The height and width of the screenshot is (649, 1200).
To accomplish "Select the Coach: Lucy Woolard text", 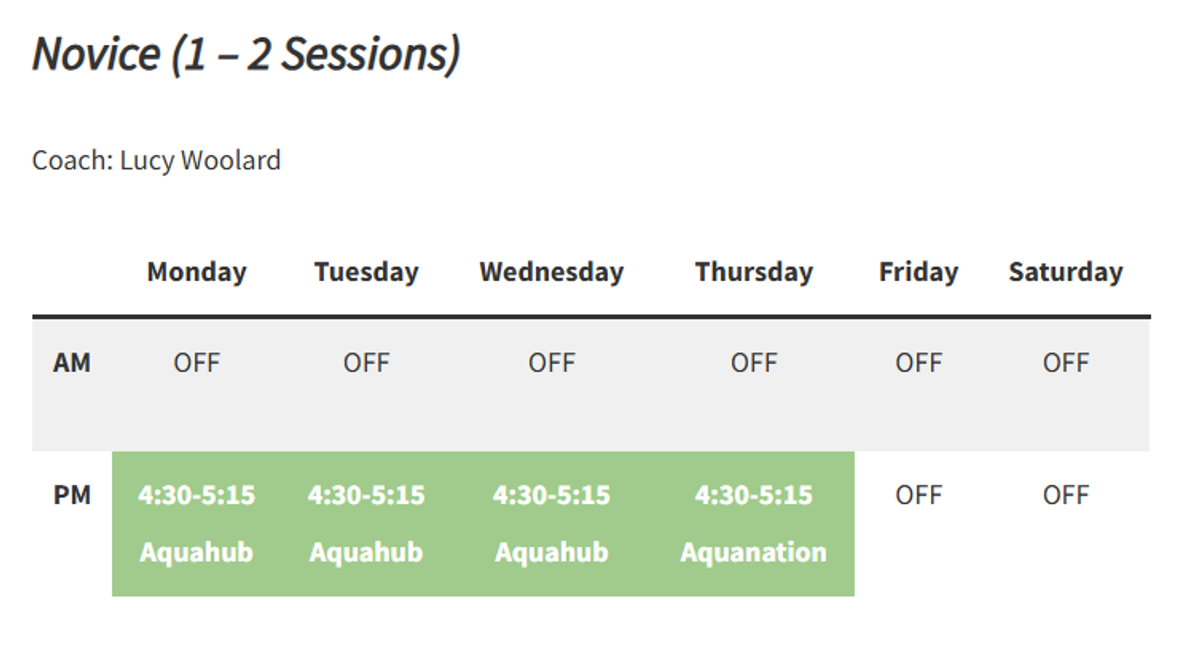I will [x=156, y=160].
